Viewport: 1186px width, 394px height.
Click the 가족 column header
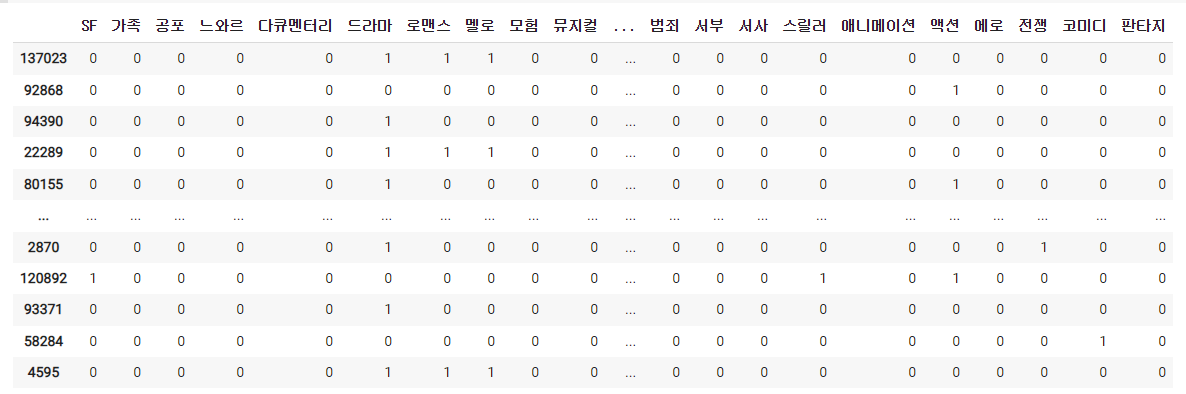(127, 26)
